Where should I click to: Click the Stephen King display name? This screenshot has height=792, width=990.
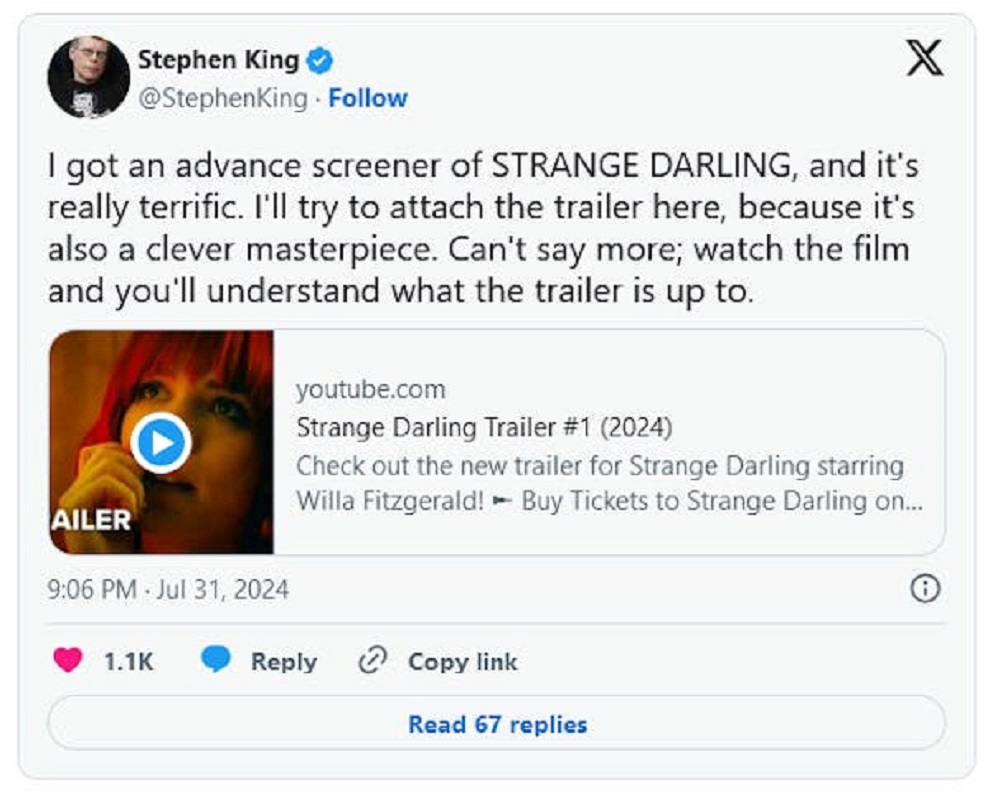coord(218,60)
